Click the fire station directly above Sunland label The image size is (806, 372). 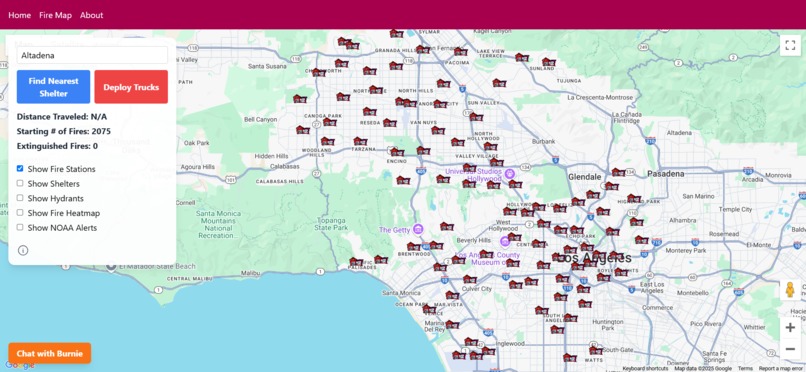point(548,62)
